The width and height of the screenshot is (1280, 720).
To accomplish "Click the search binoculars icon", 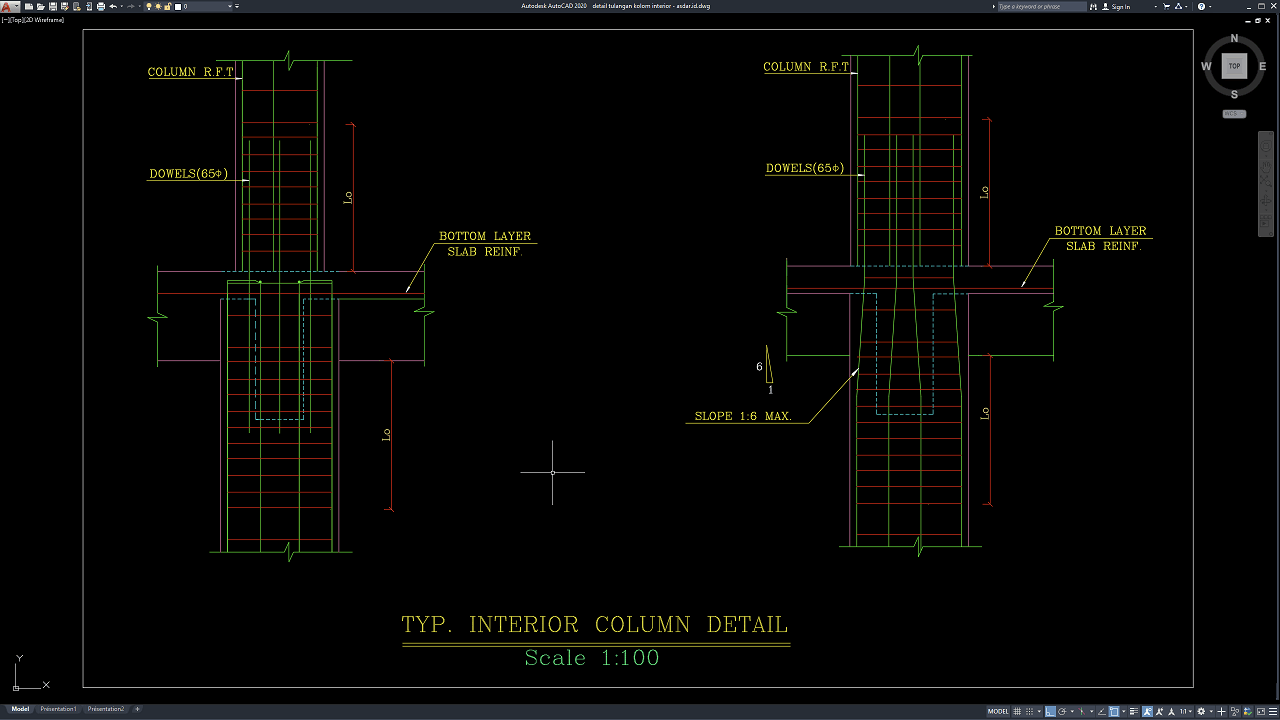I will pyautogui.click(x=1095, y=6).
